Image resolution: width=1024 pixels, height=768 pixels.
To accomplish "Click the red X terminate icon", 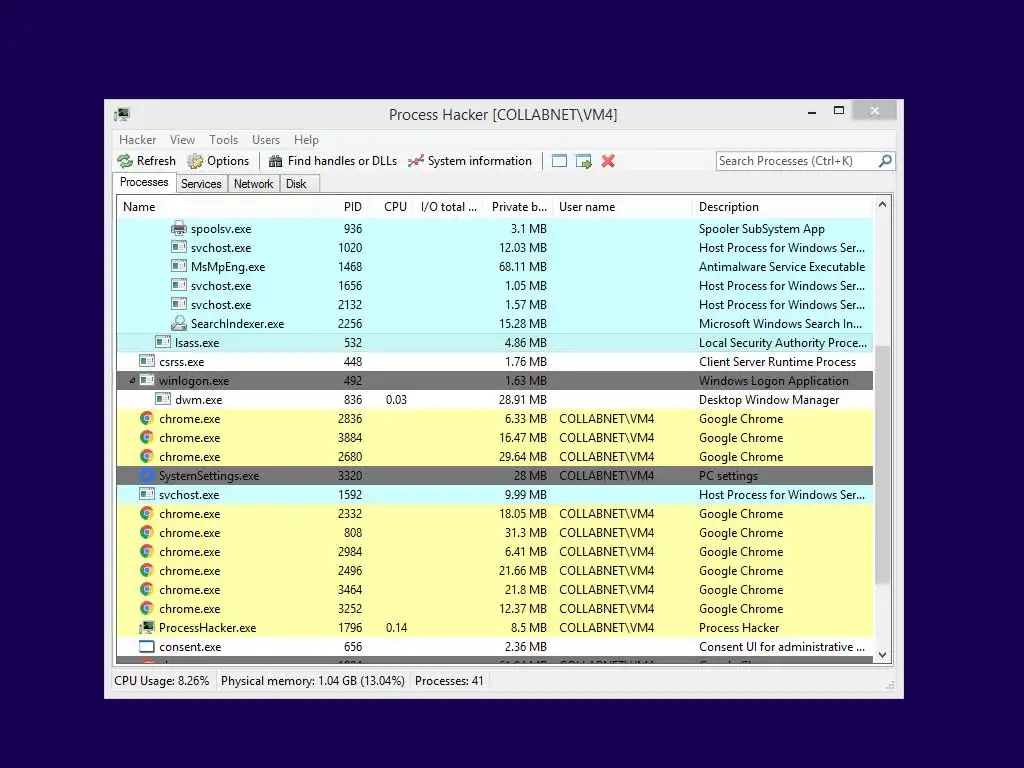I will pos(608,161).
